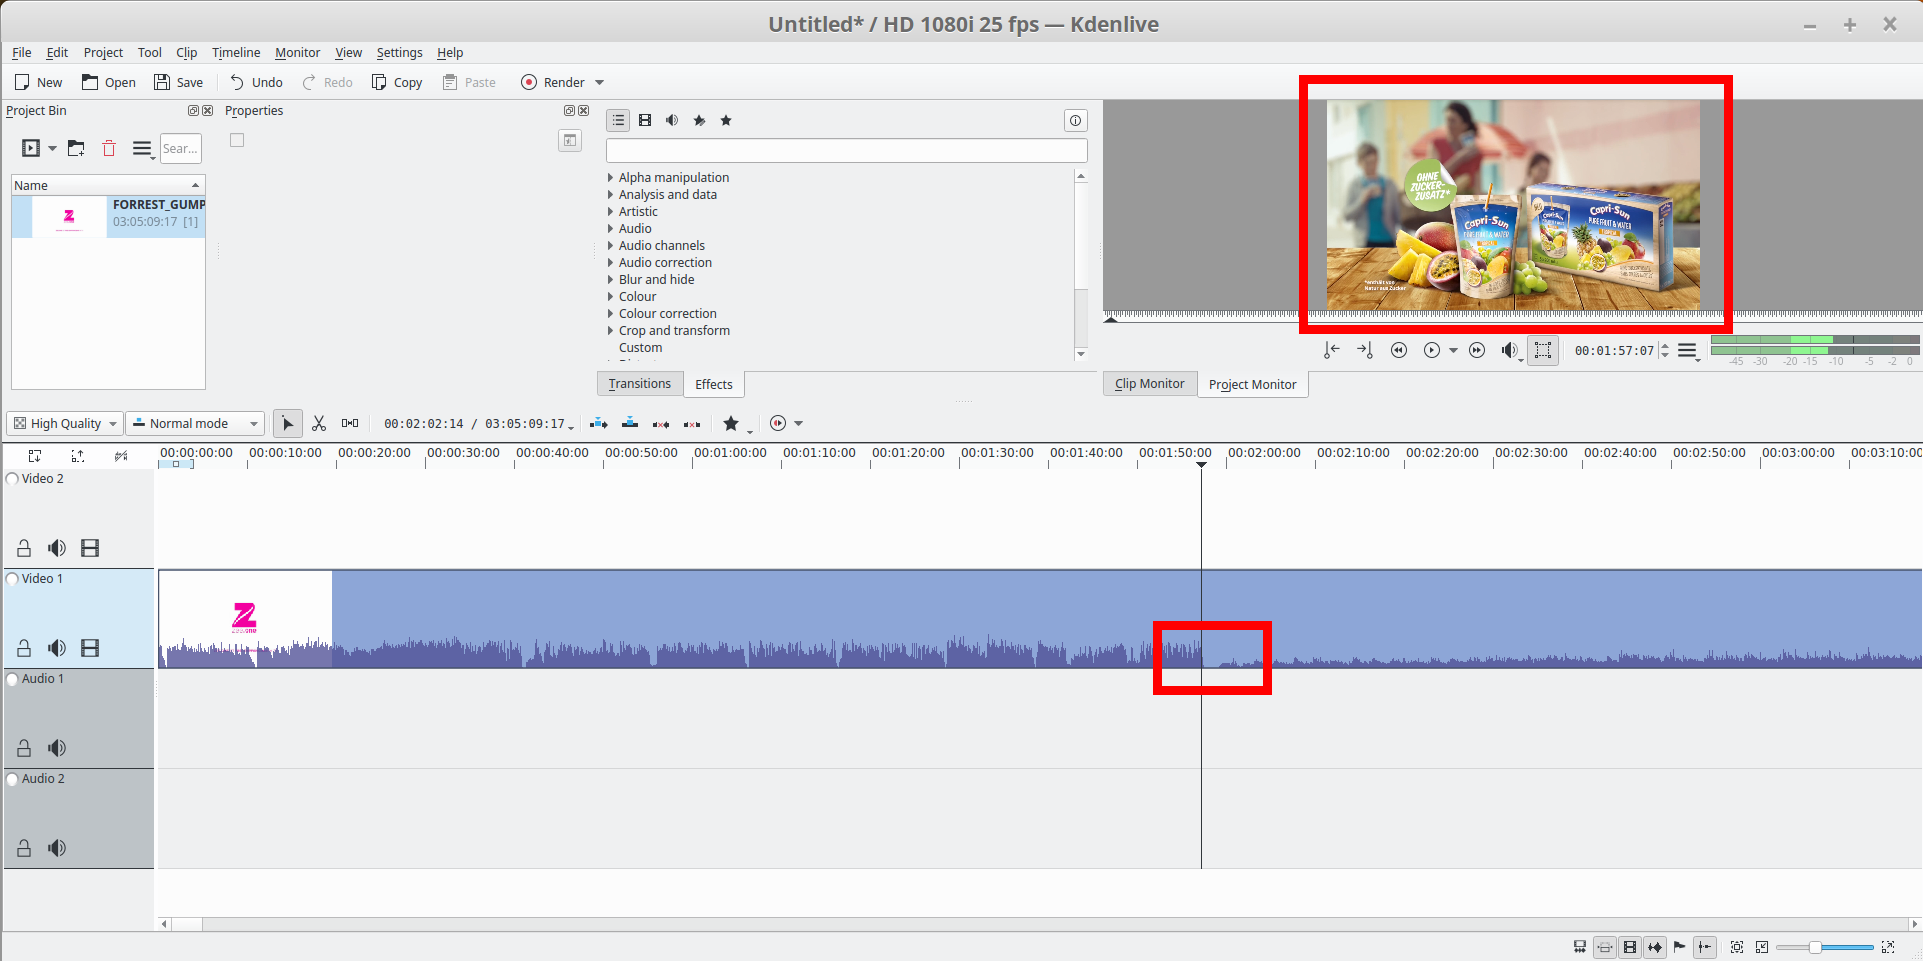1923x961 pixels.
Task: Open the Project menu
Action: (103, 53)
